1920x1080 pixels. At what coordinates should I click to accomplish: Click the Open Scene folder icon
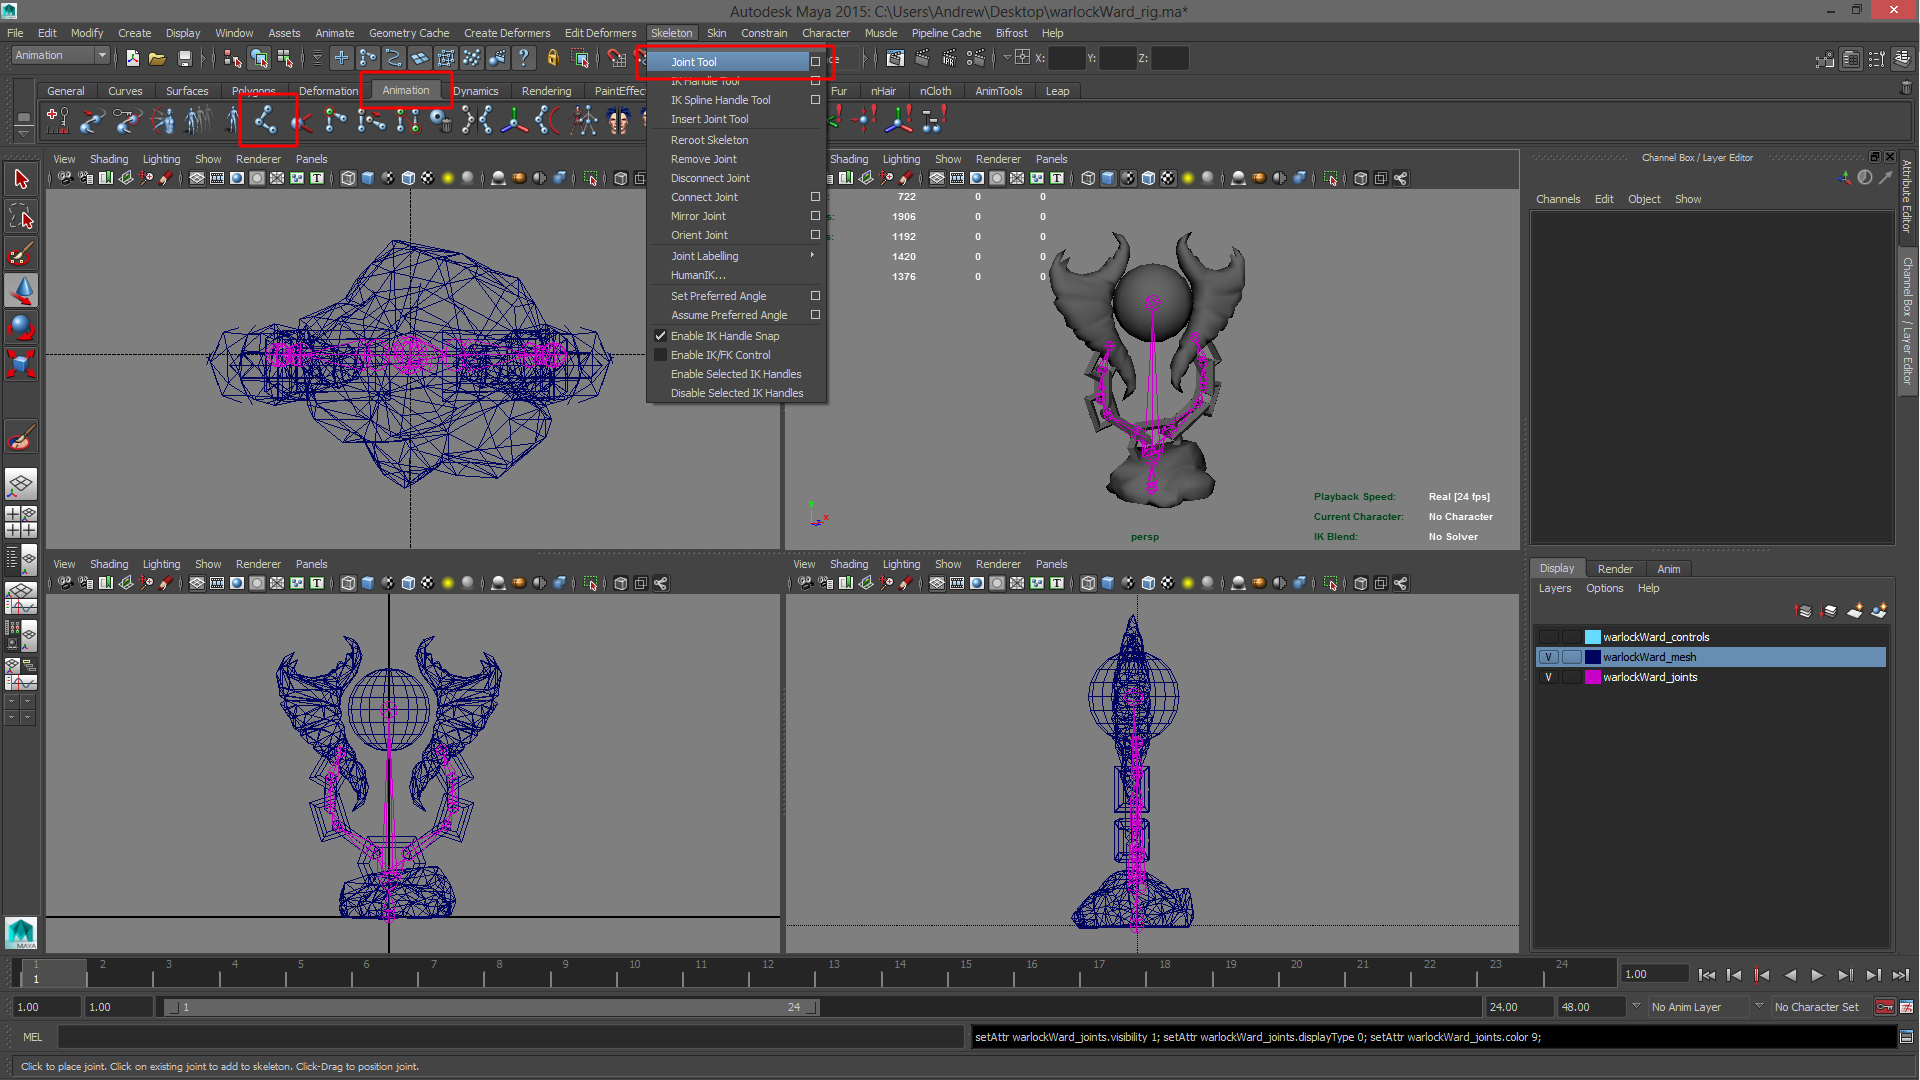pos(157,59)
